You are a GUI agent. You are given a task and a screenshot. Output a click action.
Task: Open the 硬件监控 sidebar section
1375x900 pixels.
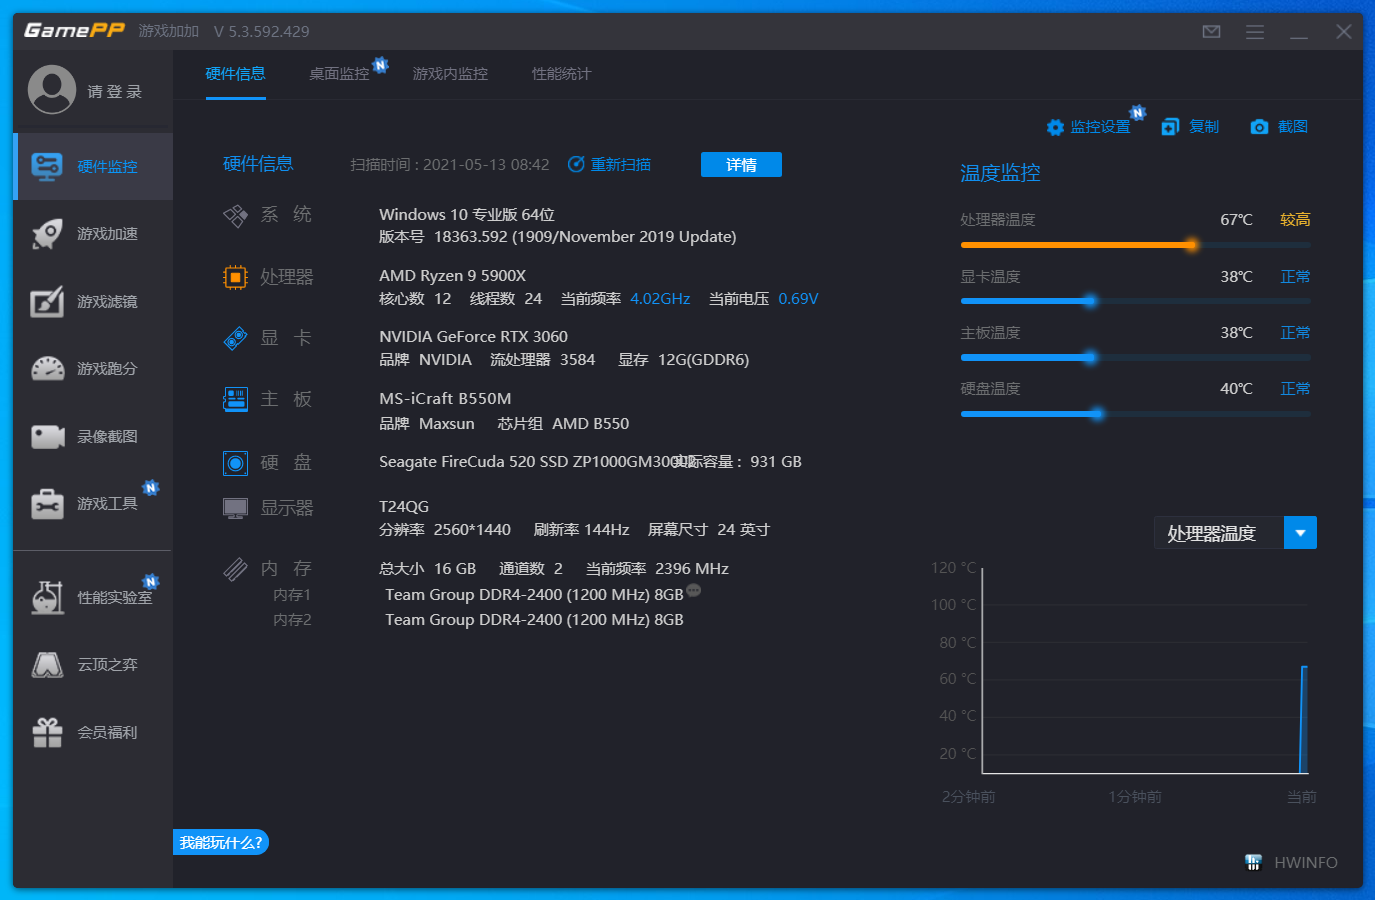click(x=93, y=166)
